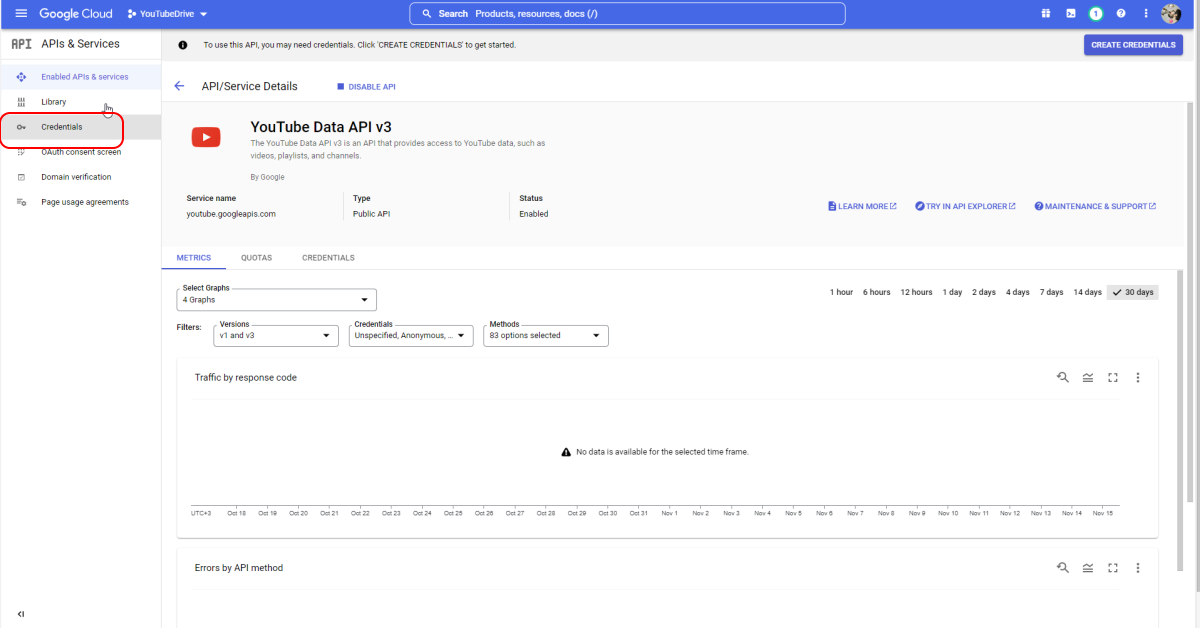Select the 1 hour time range
Screen dimensions: 1200x628
click(x=841, y=292)
